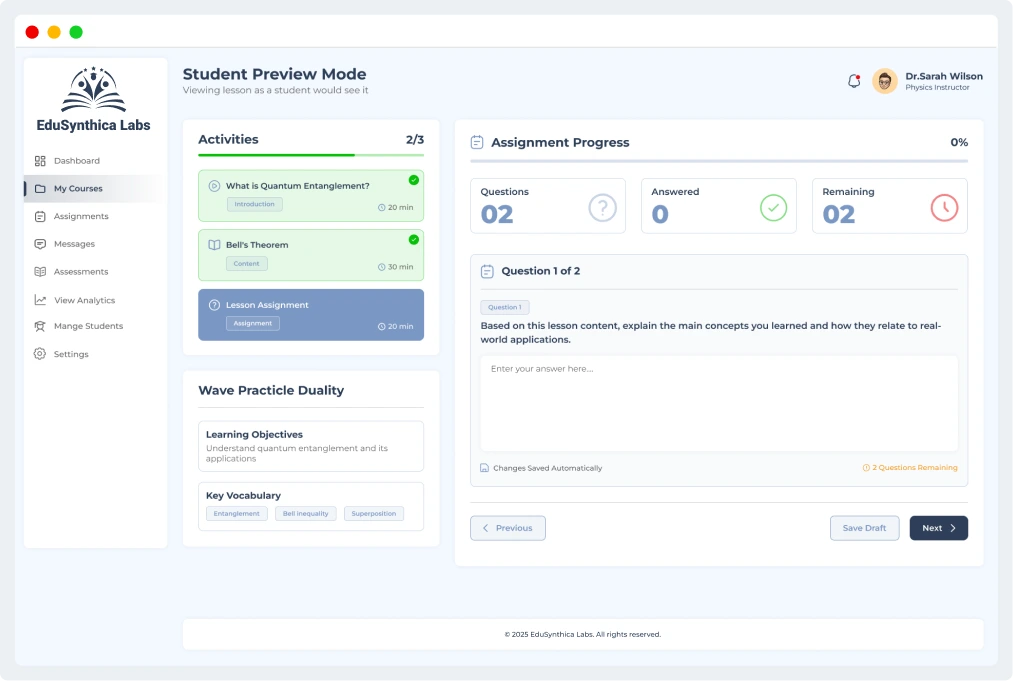Select the Superposition vocabulary tag
Image resolution: width=1013 pixels, height=681 pixels.
[x=374, y=514]
